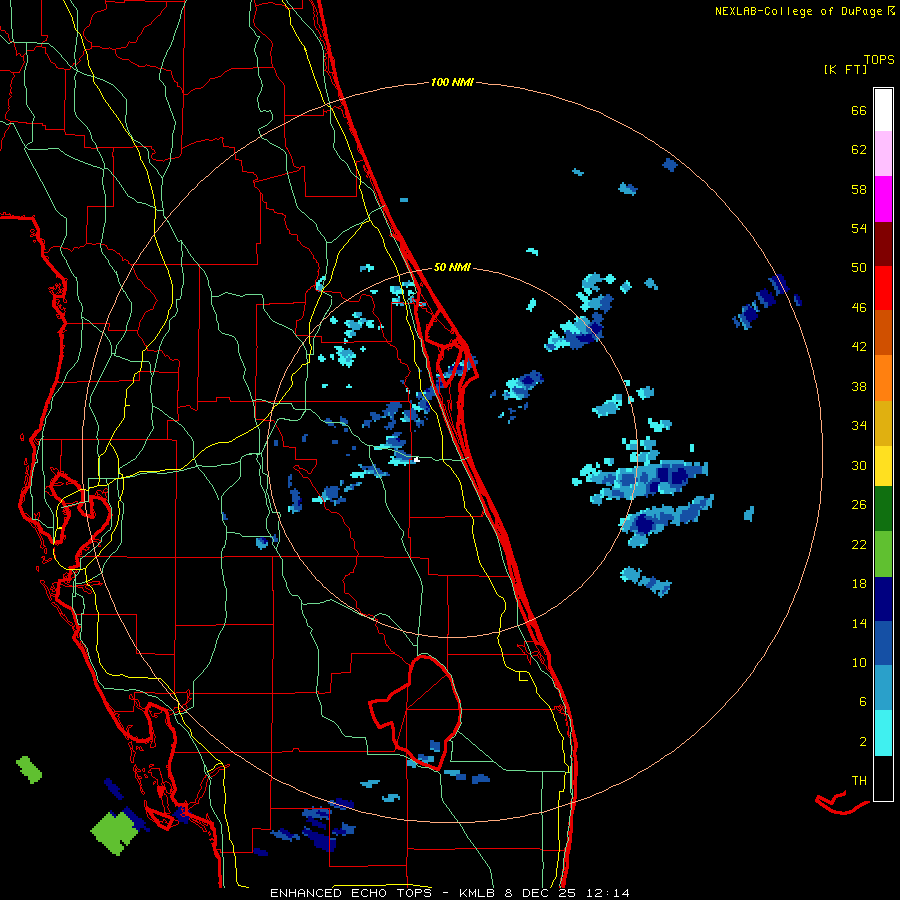Image resolution: width=900 pixels, height=900 pixels.
Task: Click the light green 18-22 kft swatch
Action: 883,554
